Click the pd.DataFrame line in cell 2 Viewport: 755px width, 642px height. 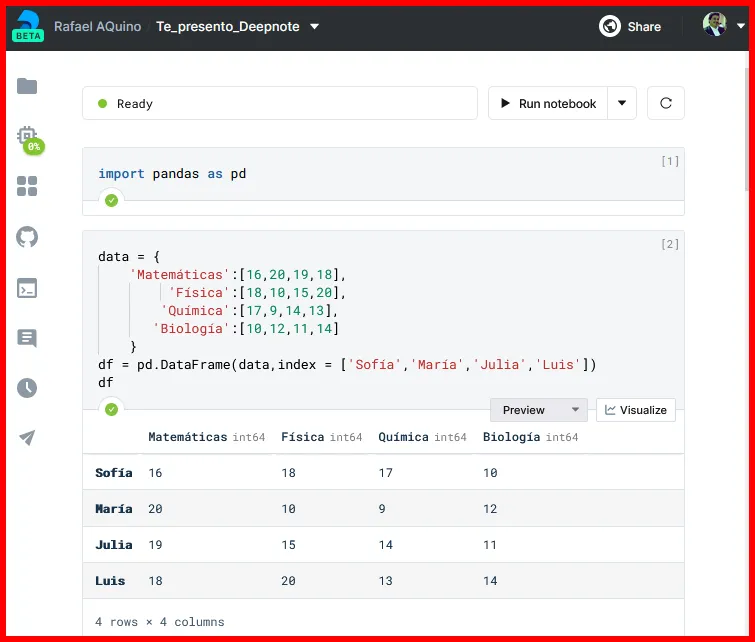tap(347, 365)
